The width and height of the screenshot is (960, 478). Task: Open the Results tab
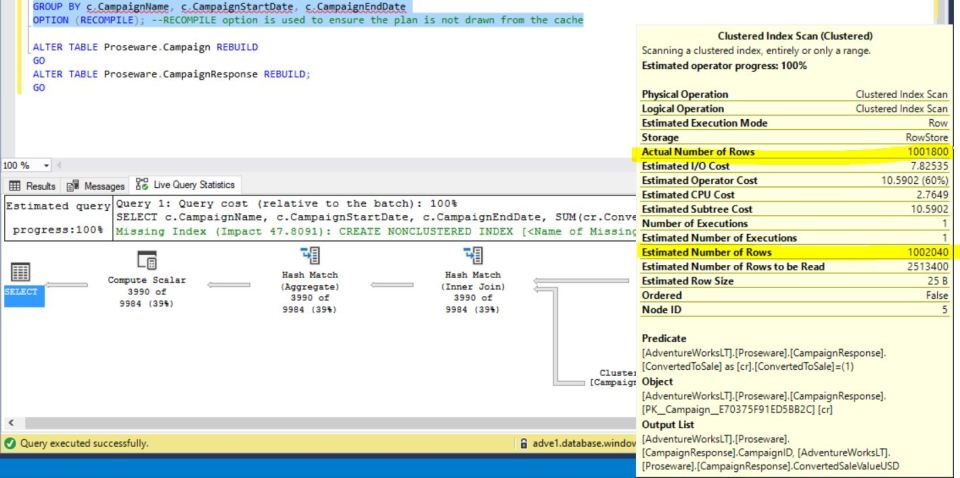[x=33, y=184]
